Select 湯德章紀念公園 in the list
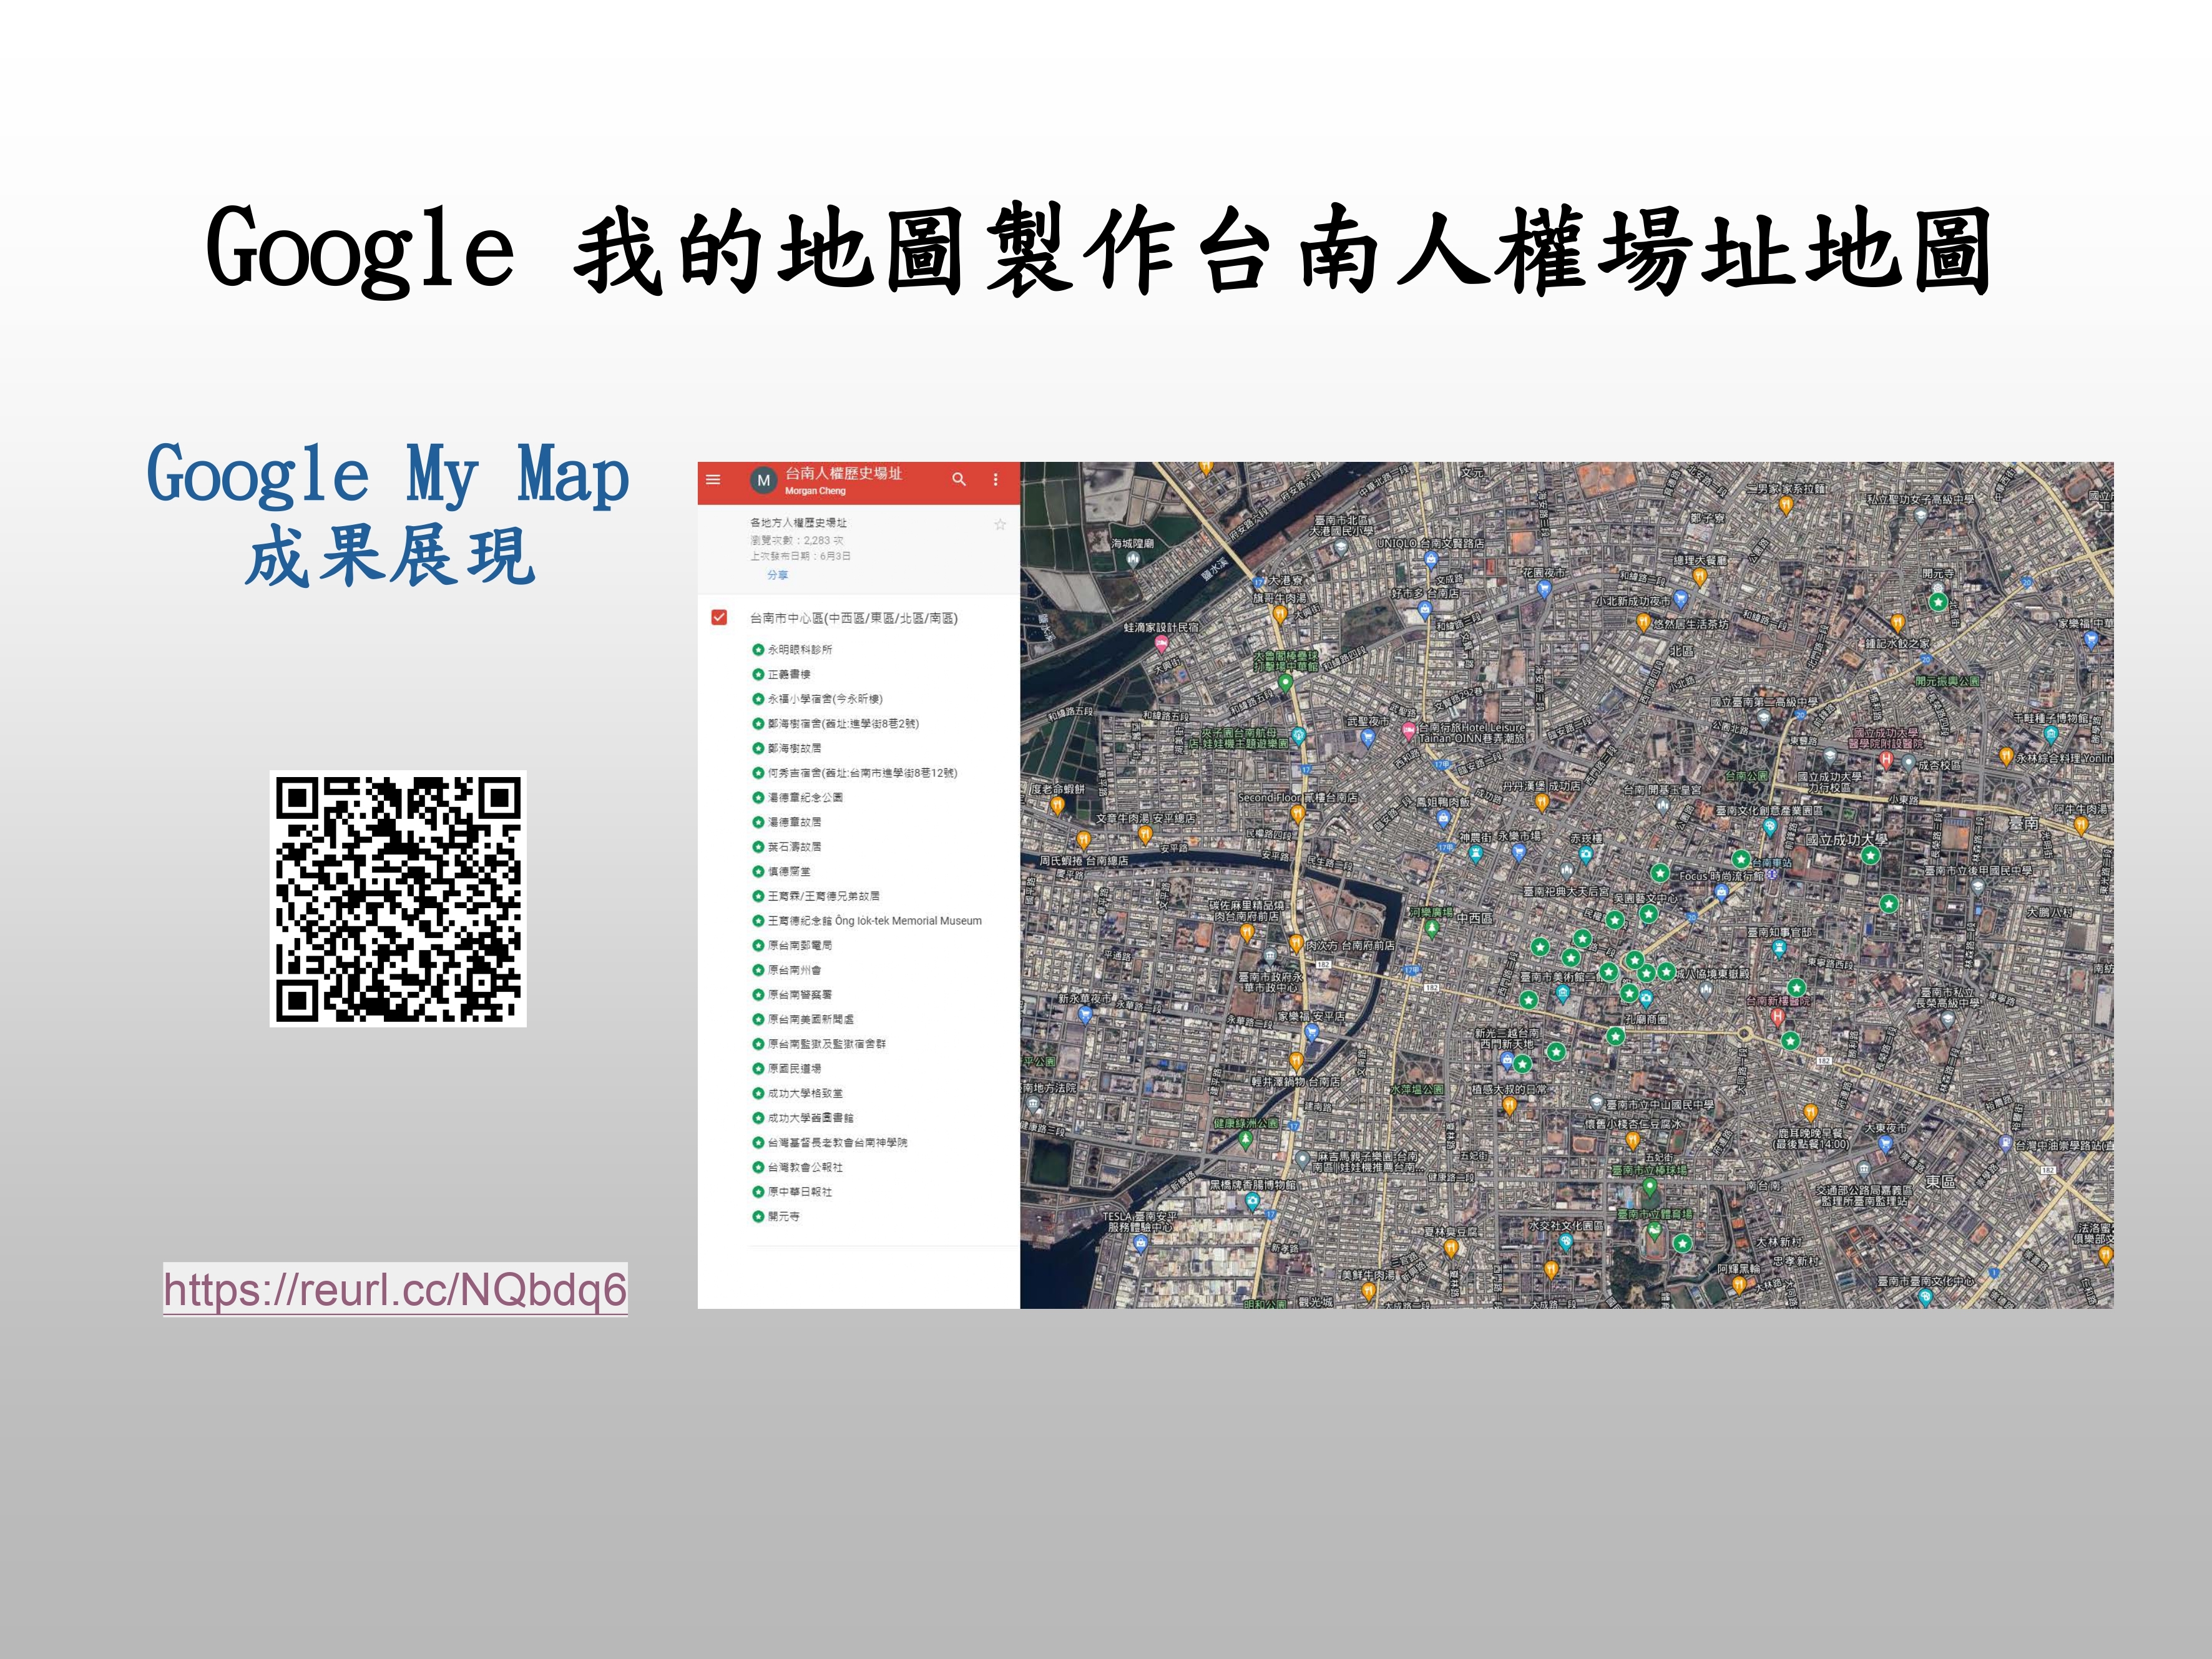The width and height of the screenshot is (2212, 1659). 797,797
